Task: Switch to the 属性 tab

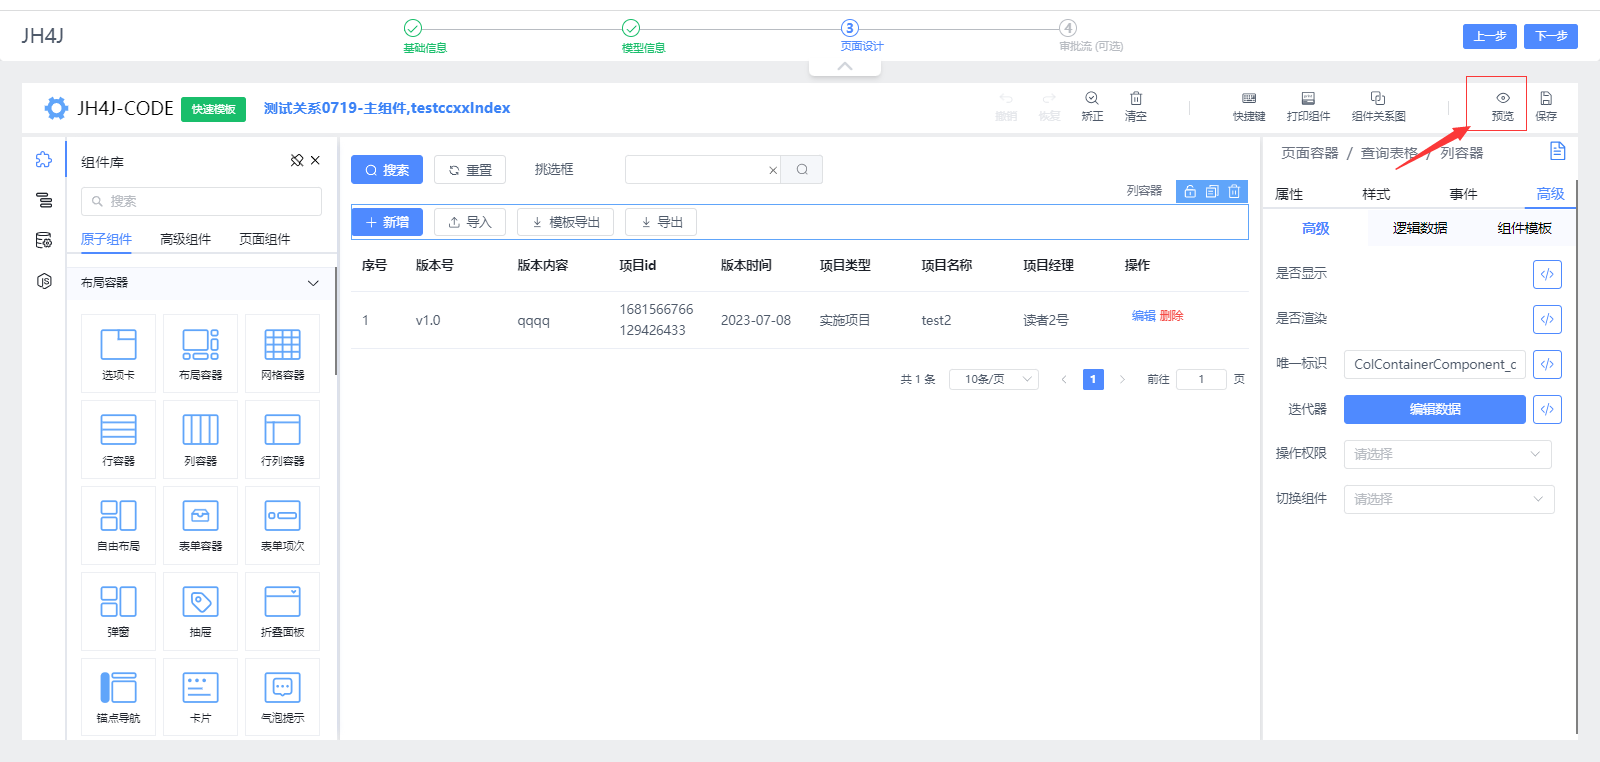Action: pyautogui.click(x=1289, y=194)
